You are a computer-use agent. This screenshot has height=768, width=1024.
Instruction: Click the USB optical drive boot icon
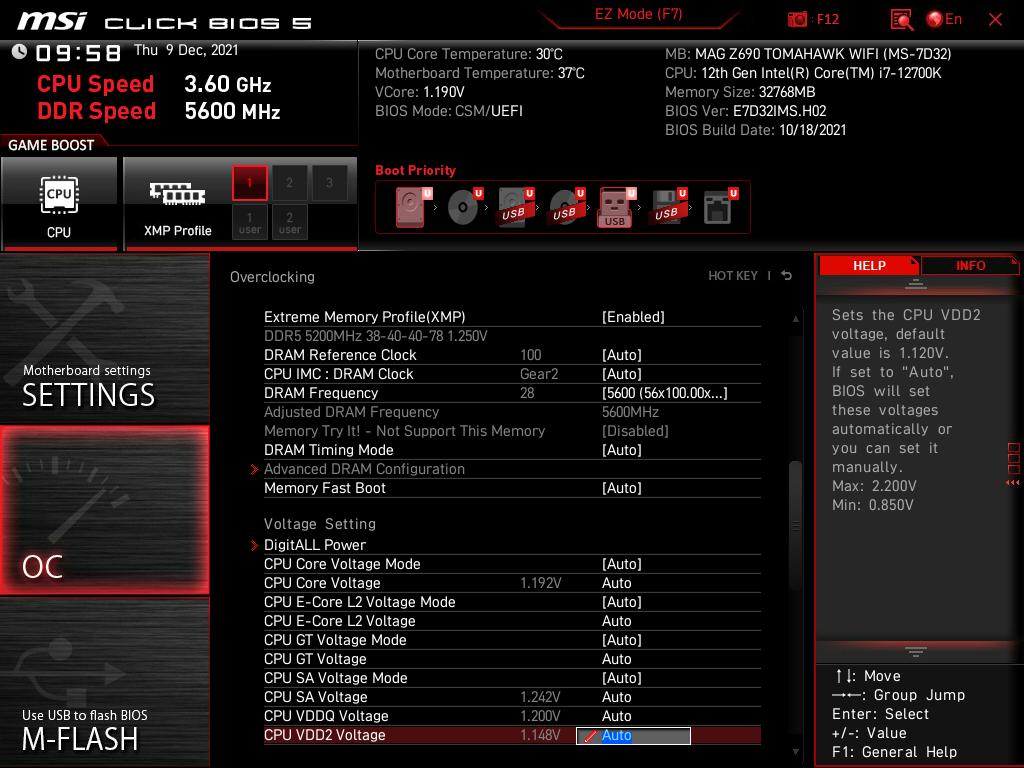[566, 207]
